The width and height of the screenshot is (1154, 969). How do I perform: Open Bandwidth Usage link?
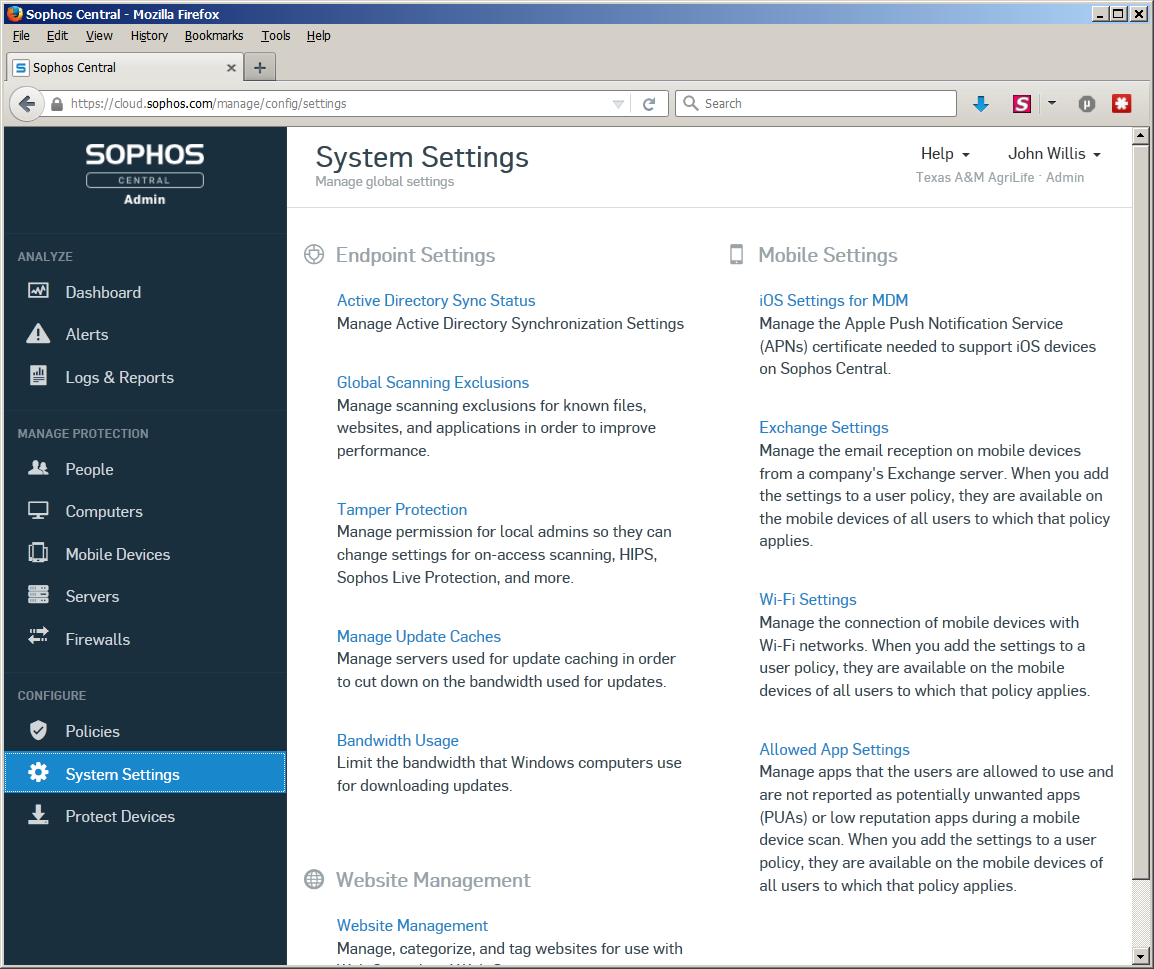(397, 740)
